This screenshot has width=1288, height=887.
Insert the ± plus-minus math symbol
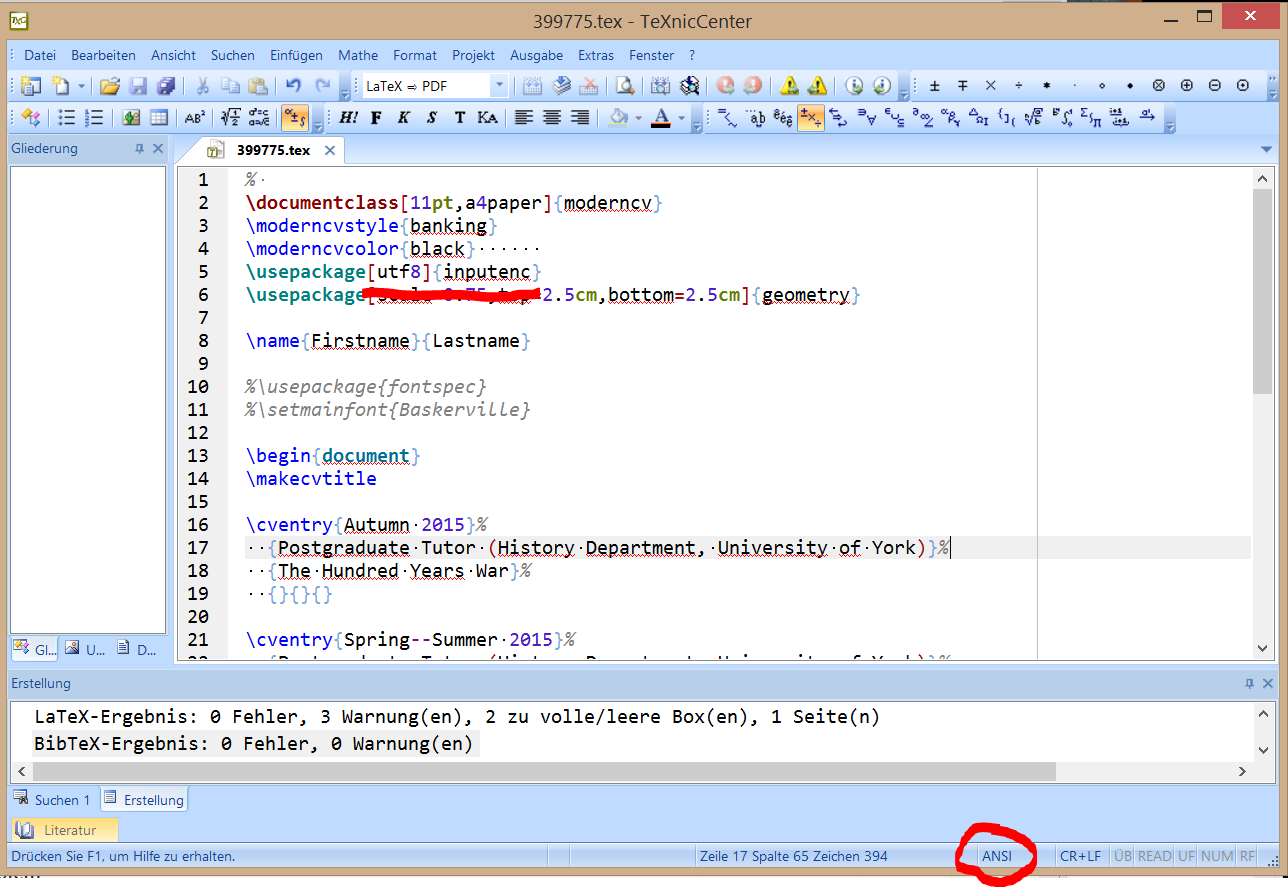[x=935, y=86]
